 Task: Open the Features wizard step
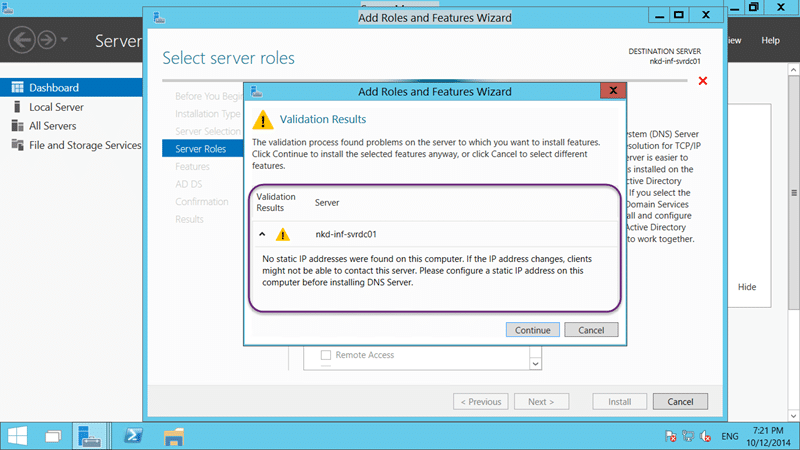point(192,166)
